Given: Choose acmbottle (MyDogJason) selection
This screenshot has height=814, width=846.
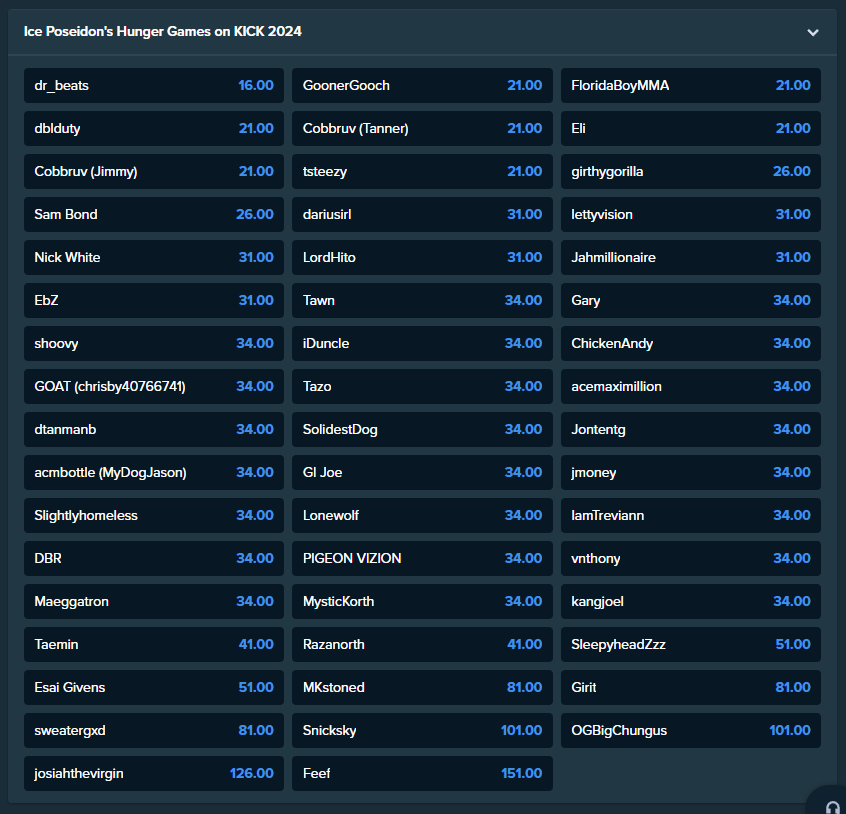Looking at the screenshot, I should [154, 473].
